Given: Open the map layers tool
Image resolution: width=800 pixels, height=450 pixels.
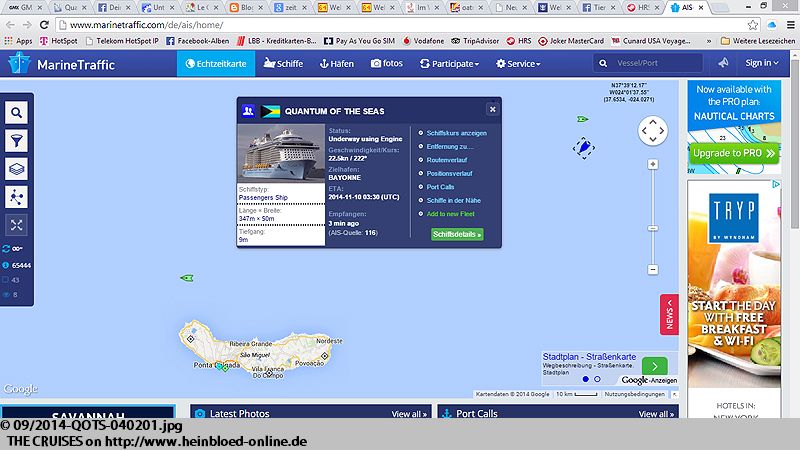Looking at the screenshot, I should click(x=16, y=169).
